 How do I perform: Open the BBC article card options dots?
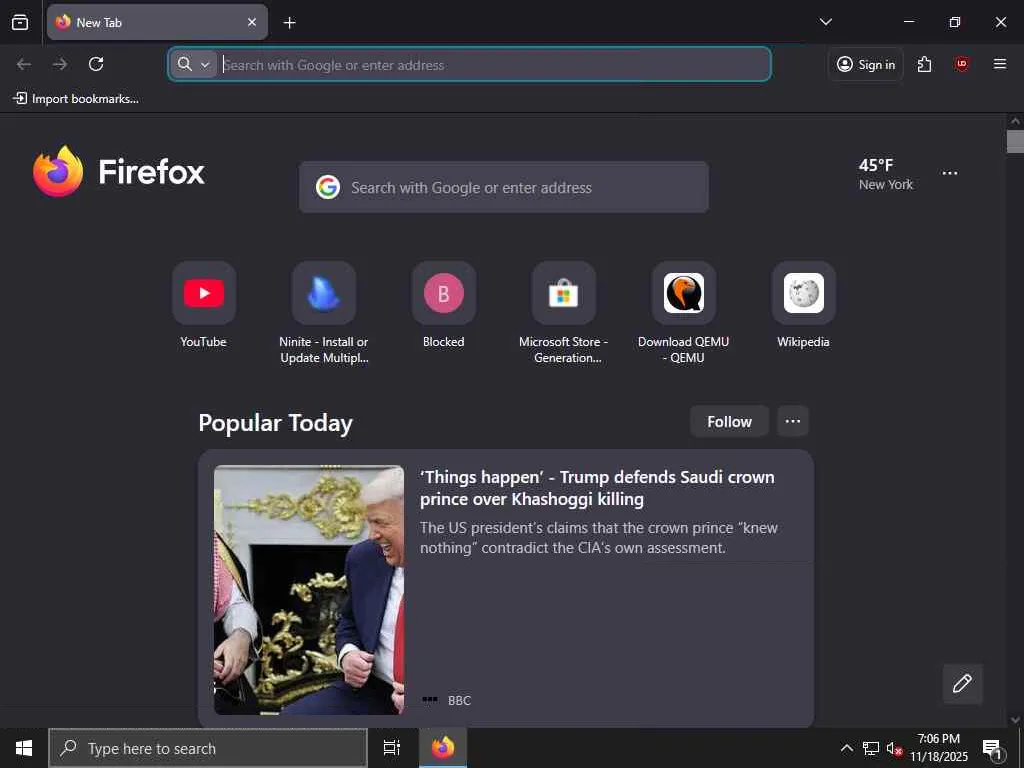pos(430,699)
